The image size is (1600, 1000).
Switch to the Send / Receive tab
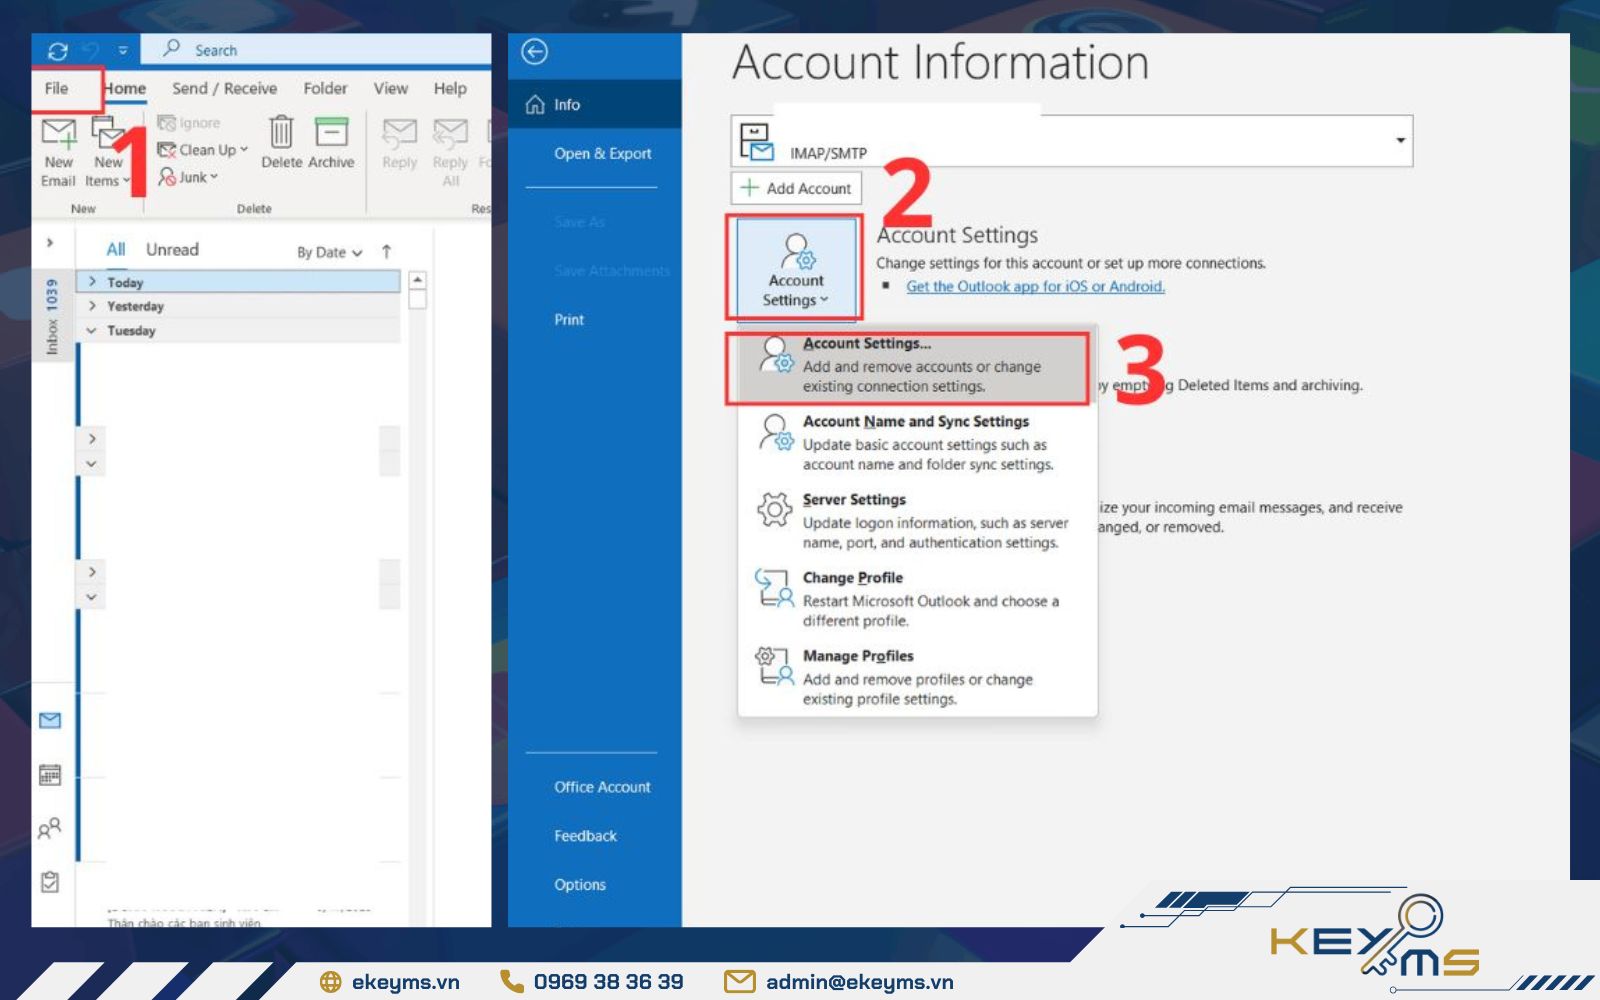point(226,88)
